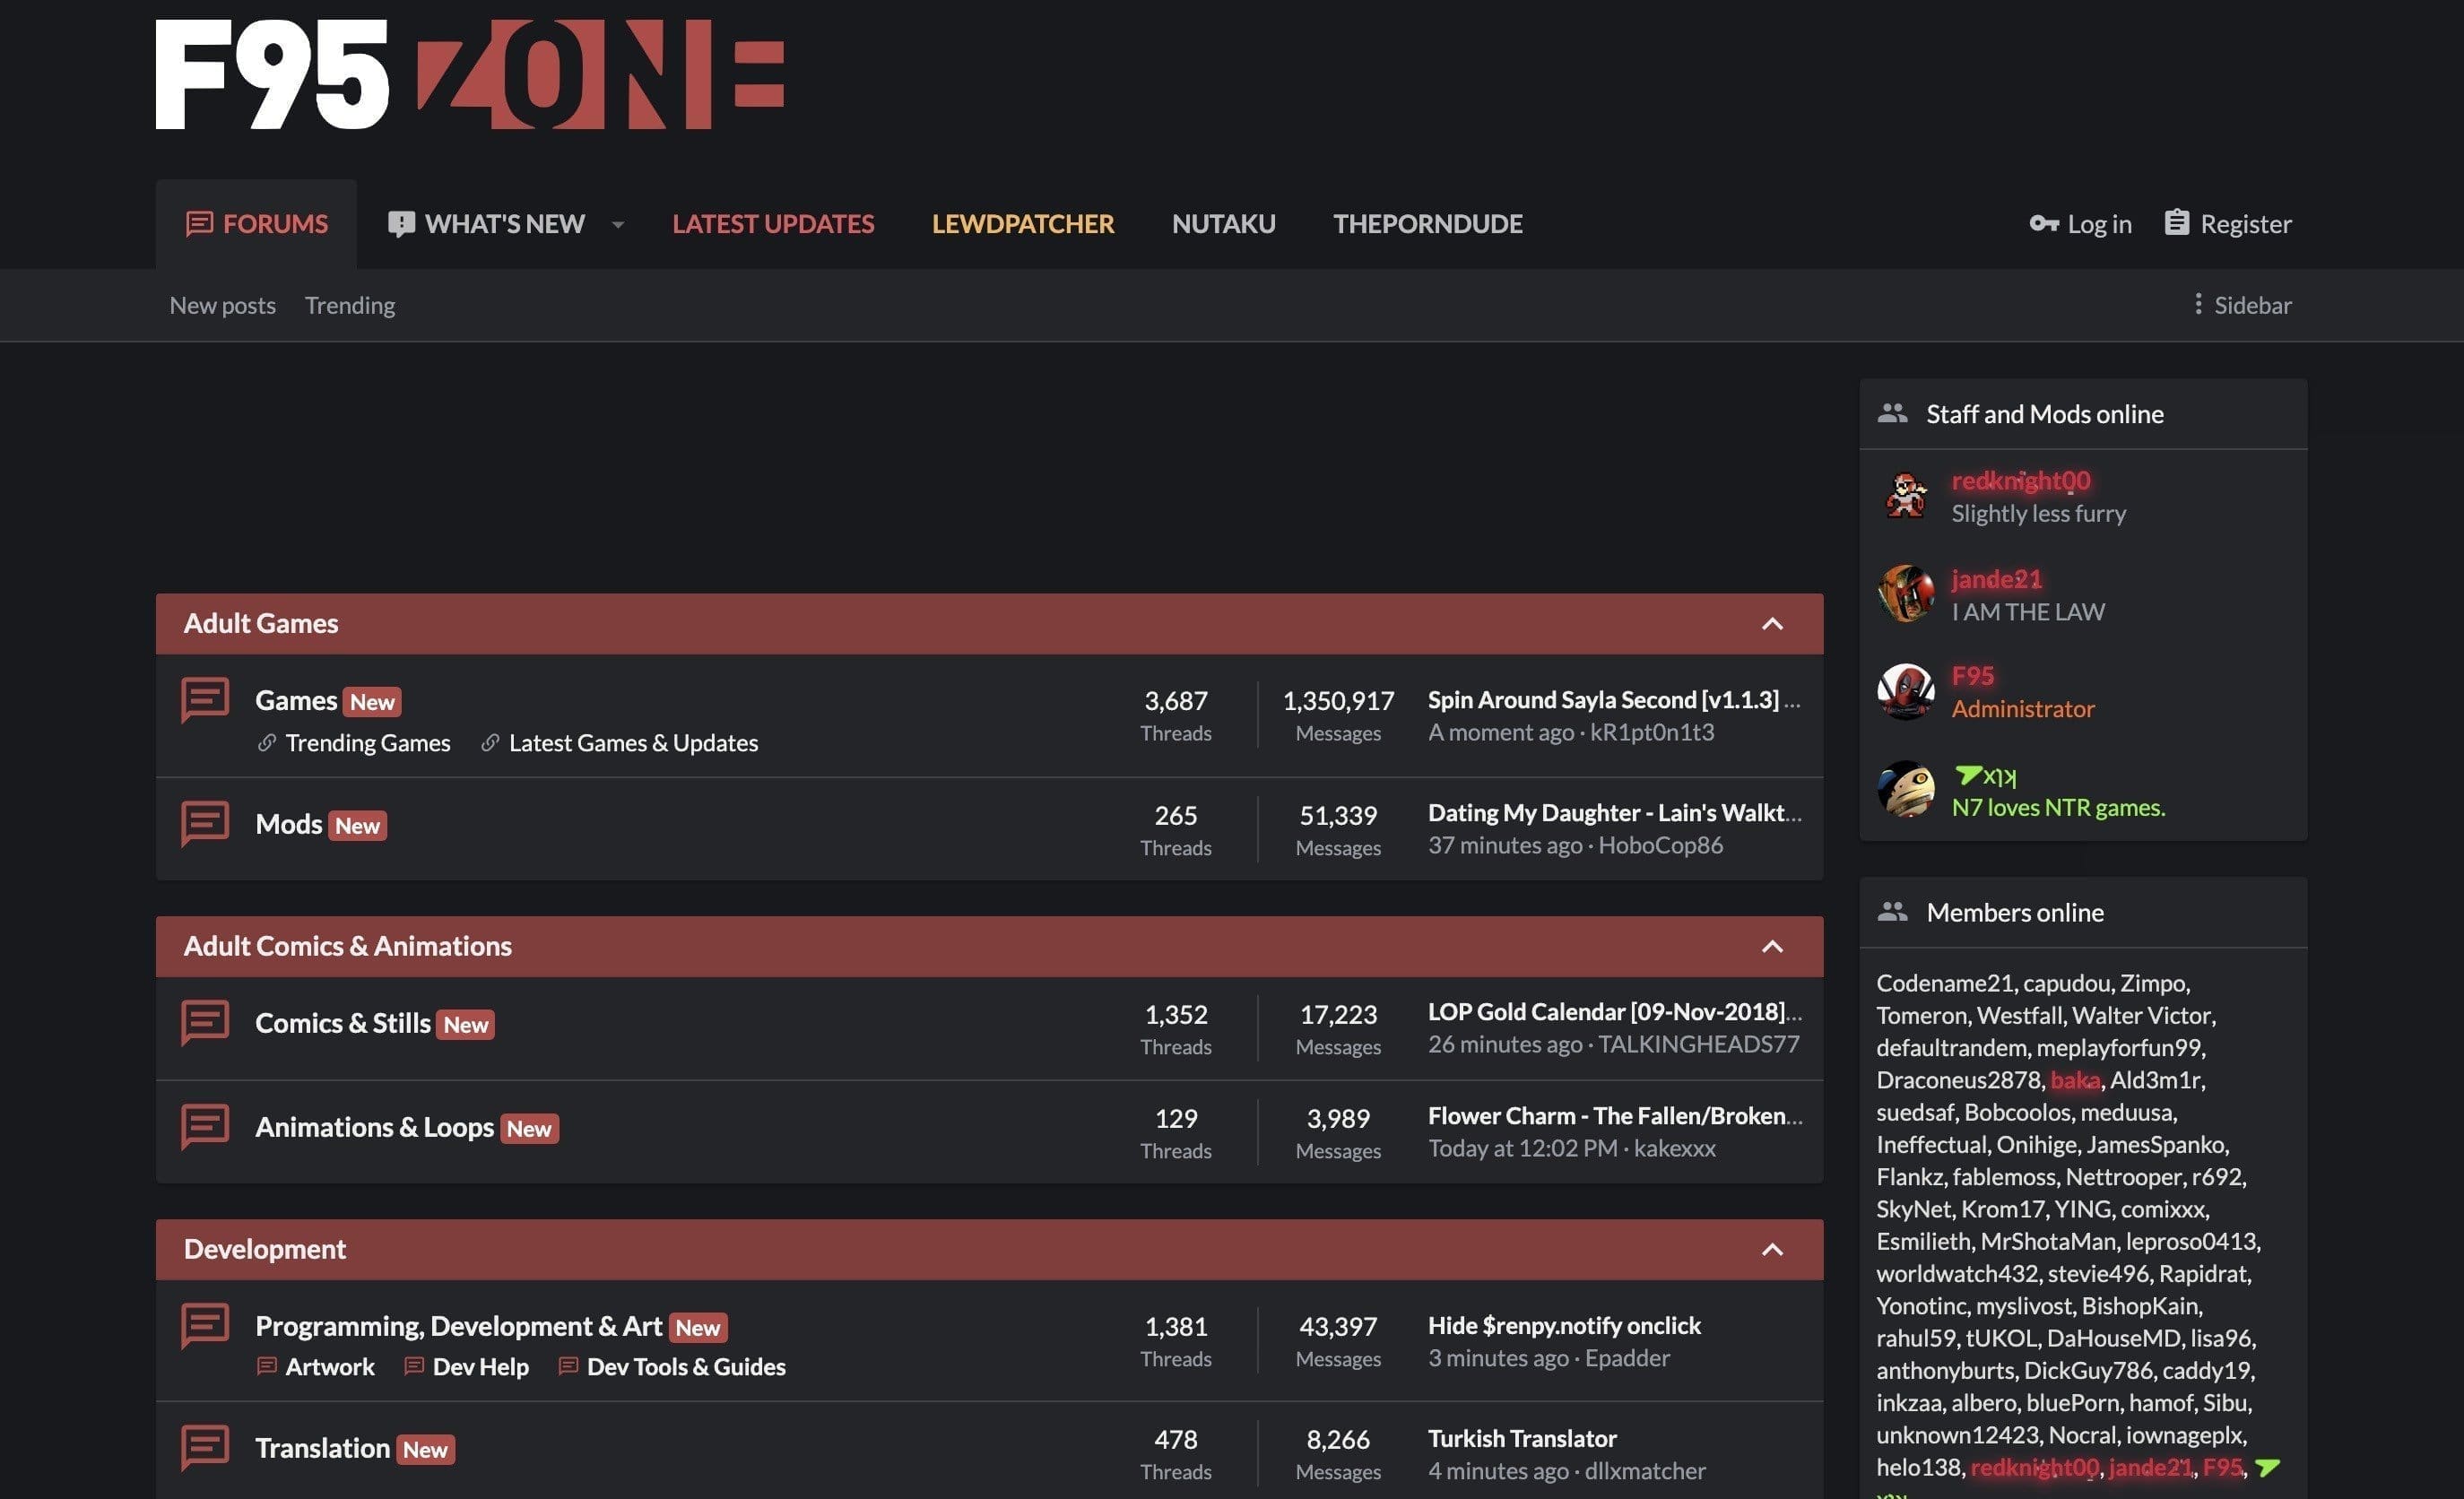Open redknight00's profile name in staff list
Image resolution: width=2464 pixels, height=1499 pixels.
click(x=2021, y=481)
